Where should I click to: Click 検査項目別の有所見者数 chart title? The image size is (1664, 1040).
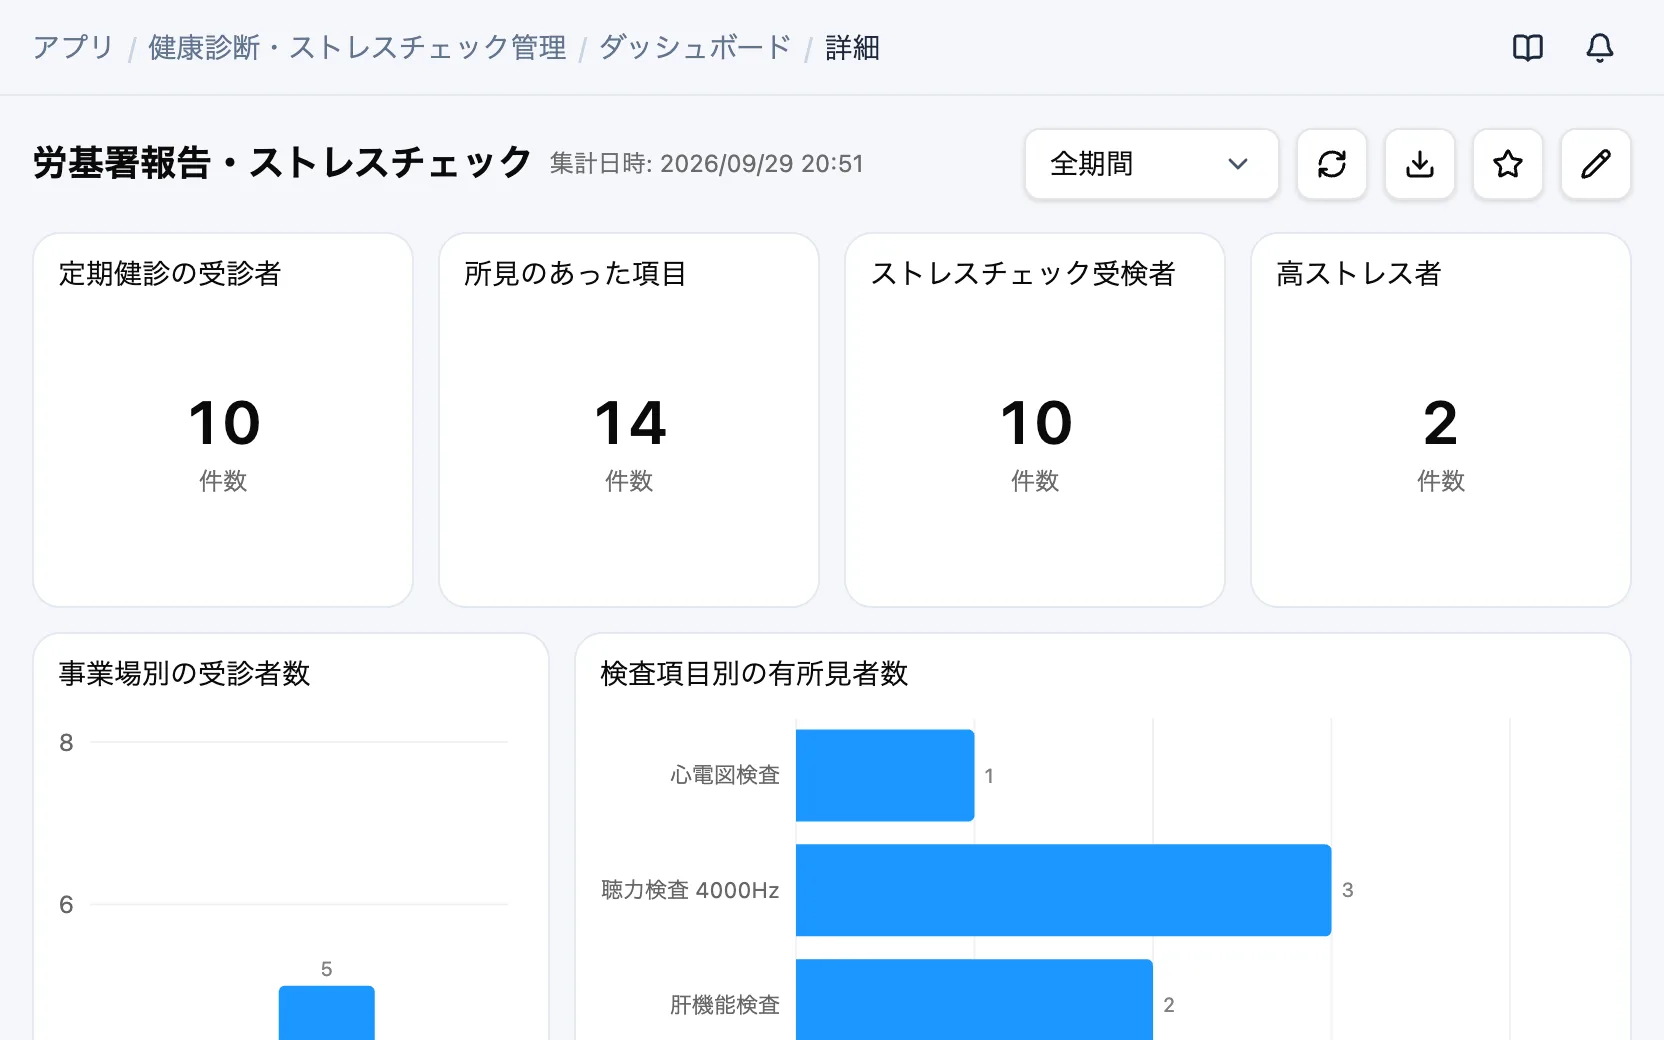(754, 673)
